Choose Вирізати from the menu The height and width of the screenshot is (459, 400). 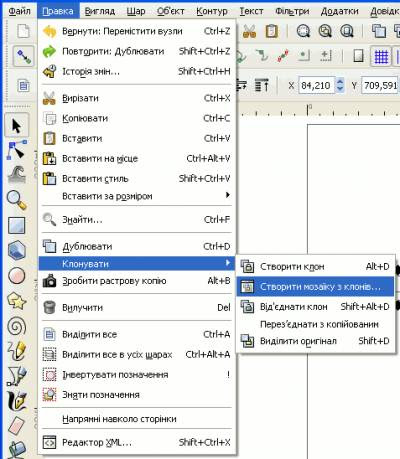(136, 98)
